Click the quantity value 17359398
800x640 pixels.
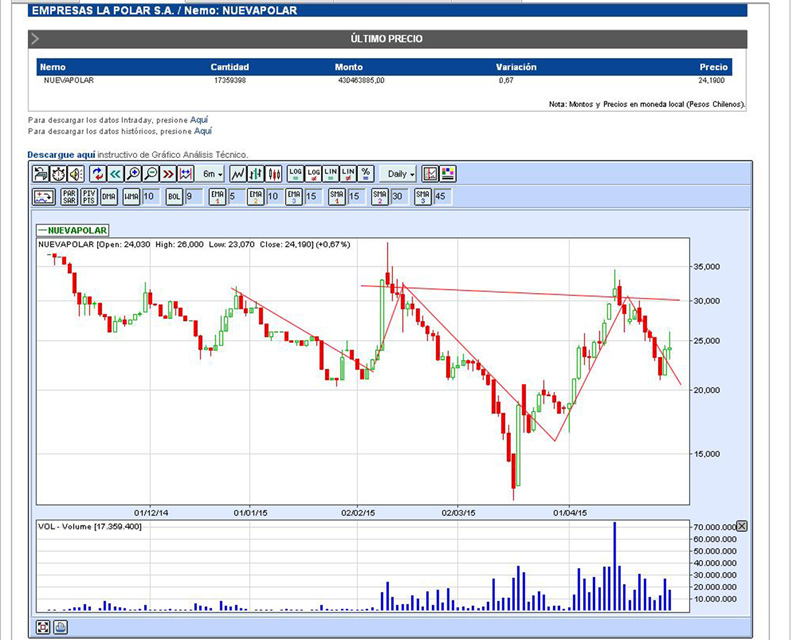230,81
